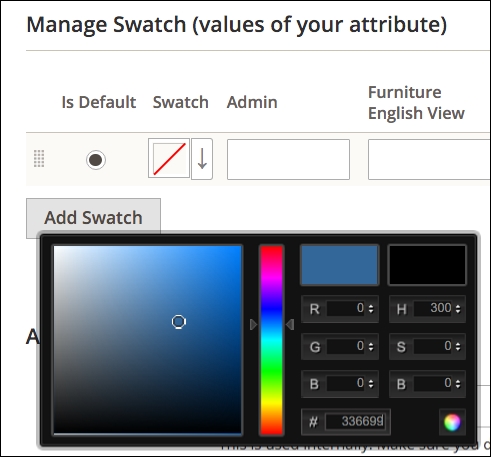The width and height of the screenshot is (491, 457).
Task: Click the RGB B value stepper arrows
Action: (371, 384)
